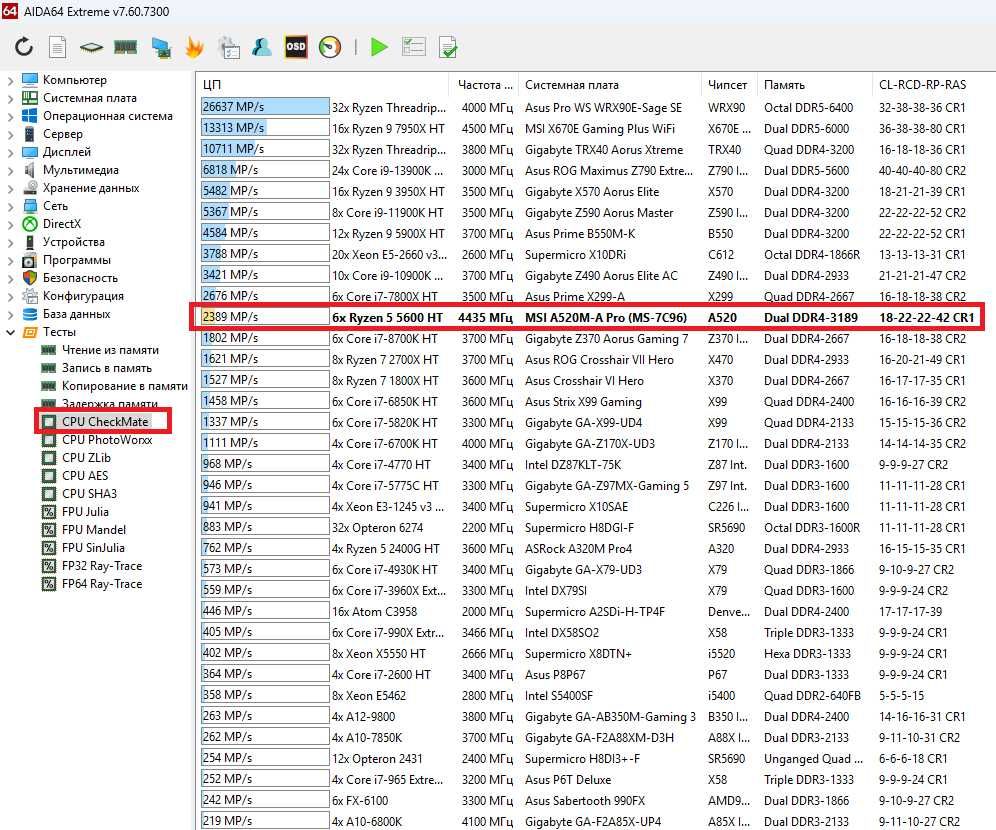Click the results list toolbar icon
996x830 pixels.
pyautogui.click(x=414, y=47)
